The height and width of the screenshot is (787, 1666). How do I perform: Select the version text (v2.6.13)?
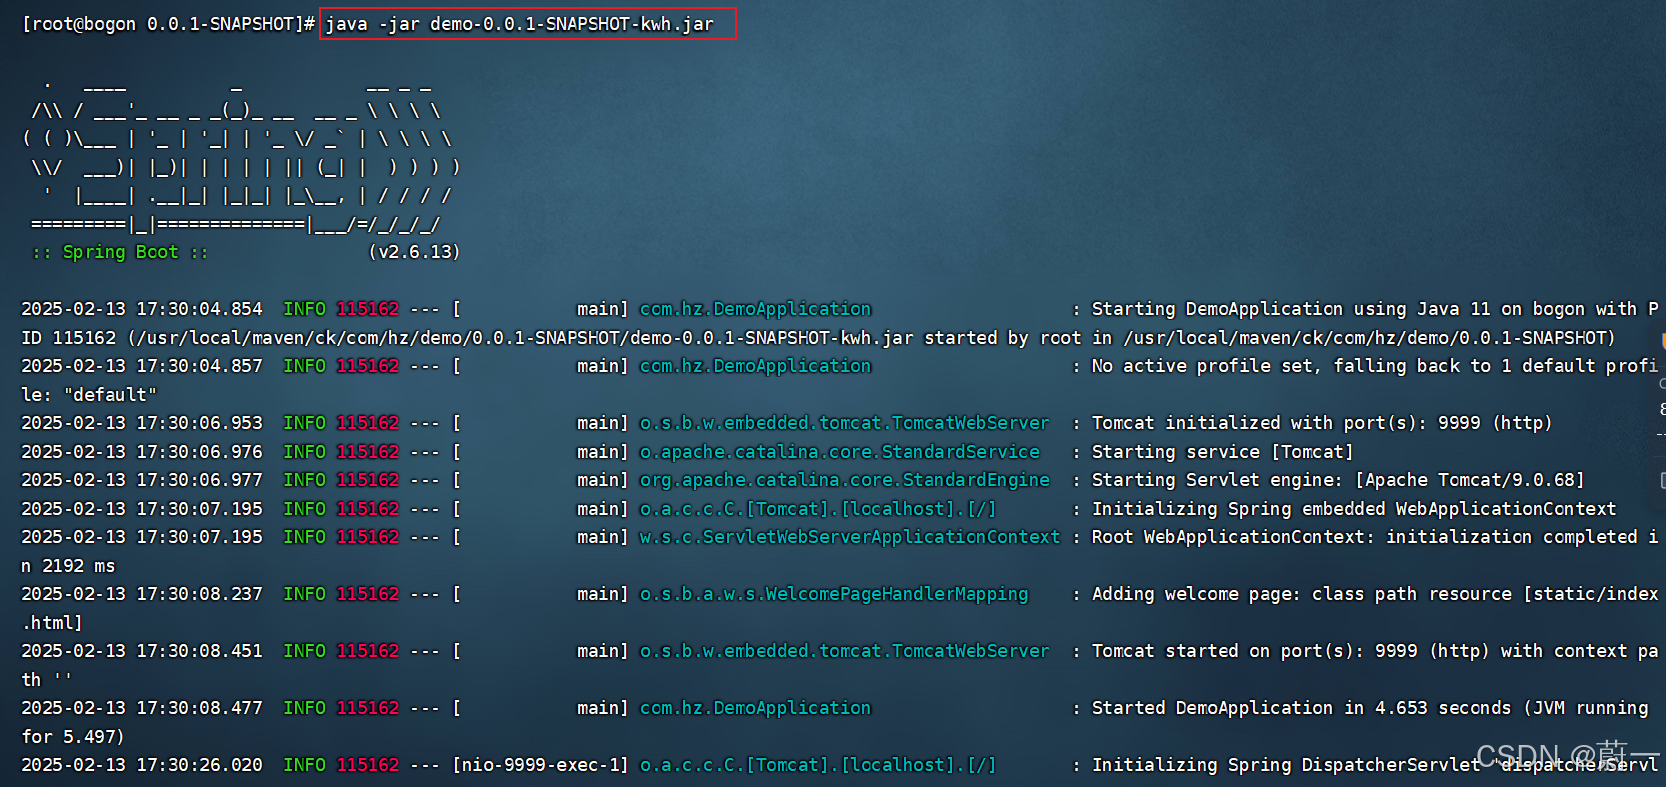coord(414,252)
